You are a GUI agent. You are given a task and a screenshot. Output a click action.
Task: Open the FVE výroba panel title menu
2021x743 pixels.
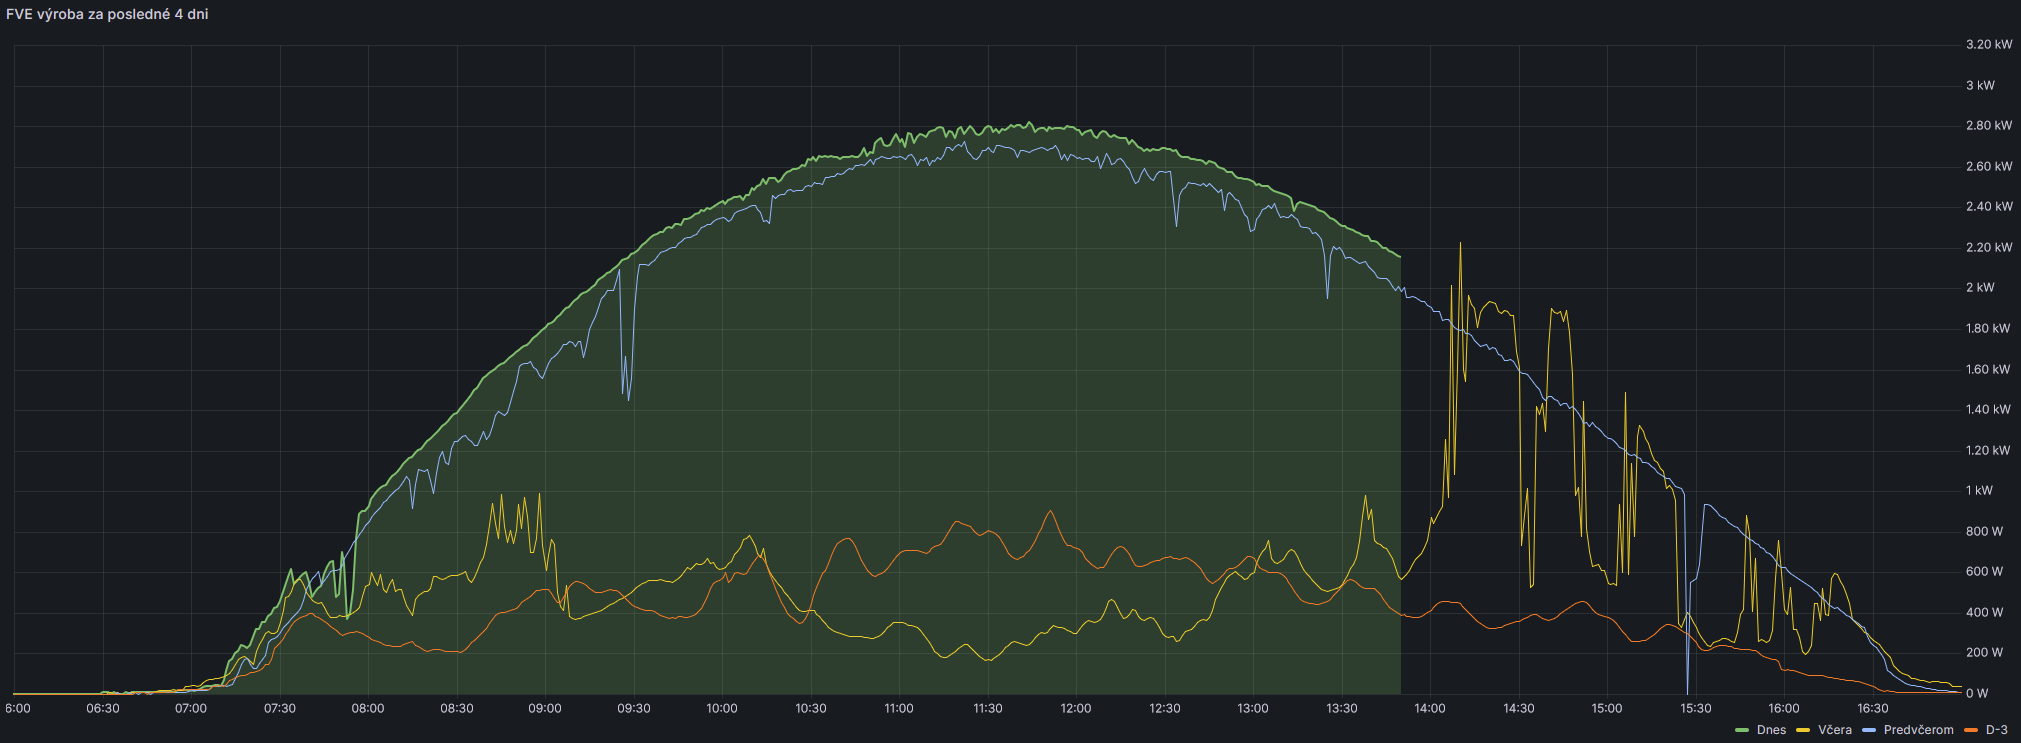point(107,14)
